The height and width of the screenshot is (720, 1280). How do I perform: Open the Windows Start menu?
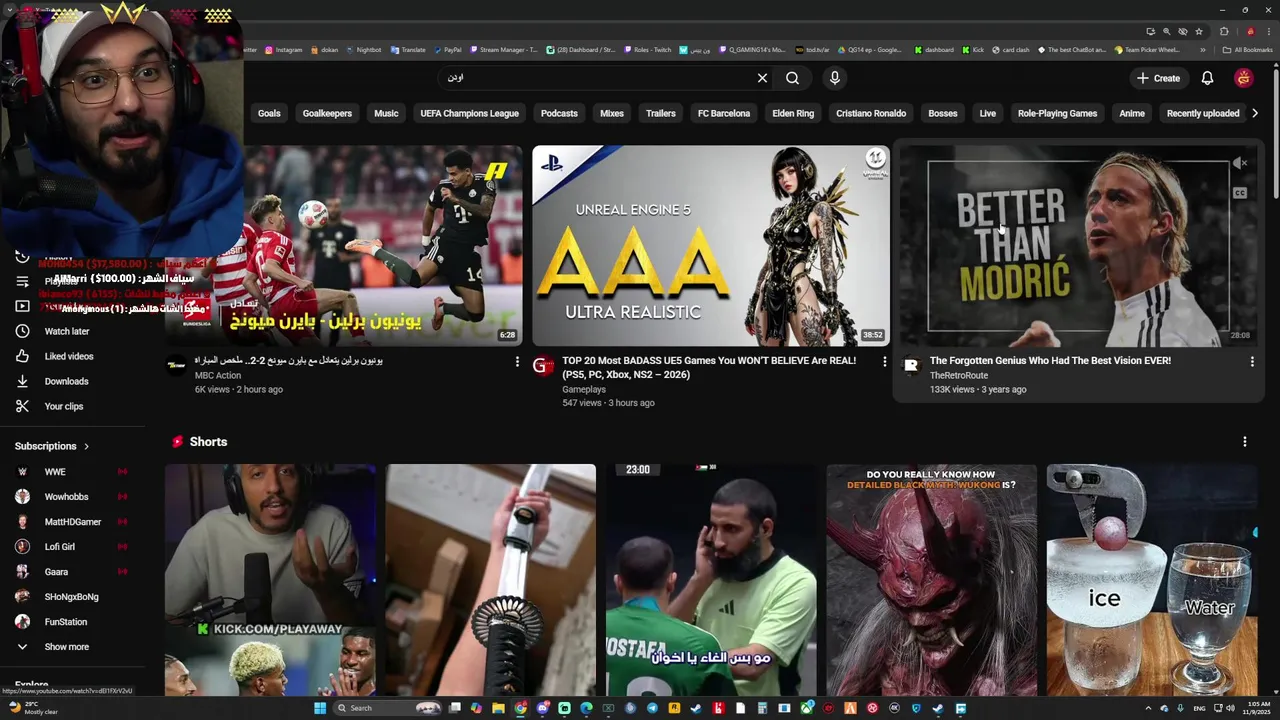[320, 708]
